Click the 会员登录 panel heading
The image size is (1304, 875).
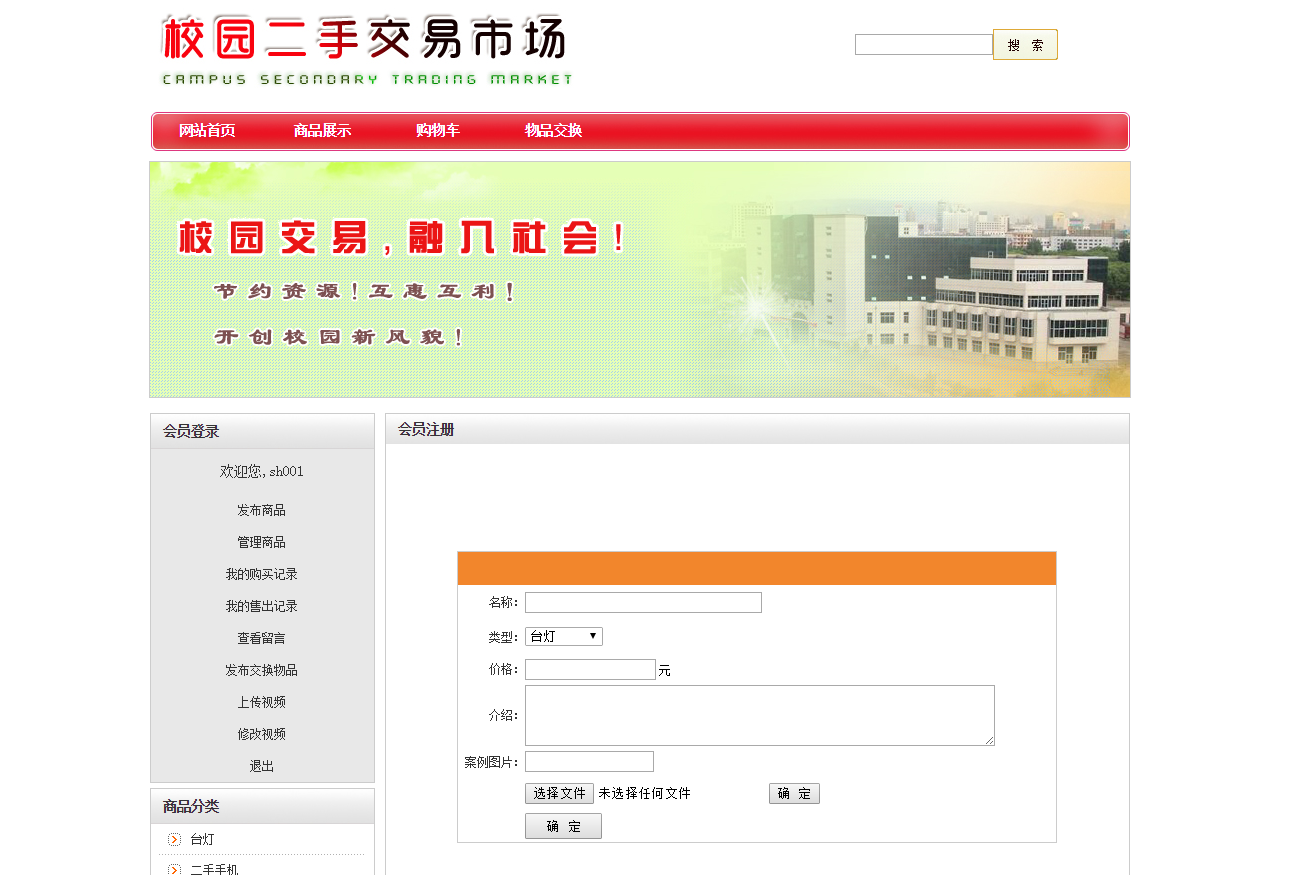pos(191,431)
